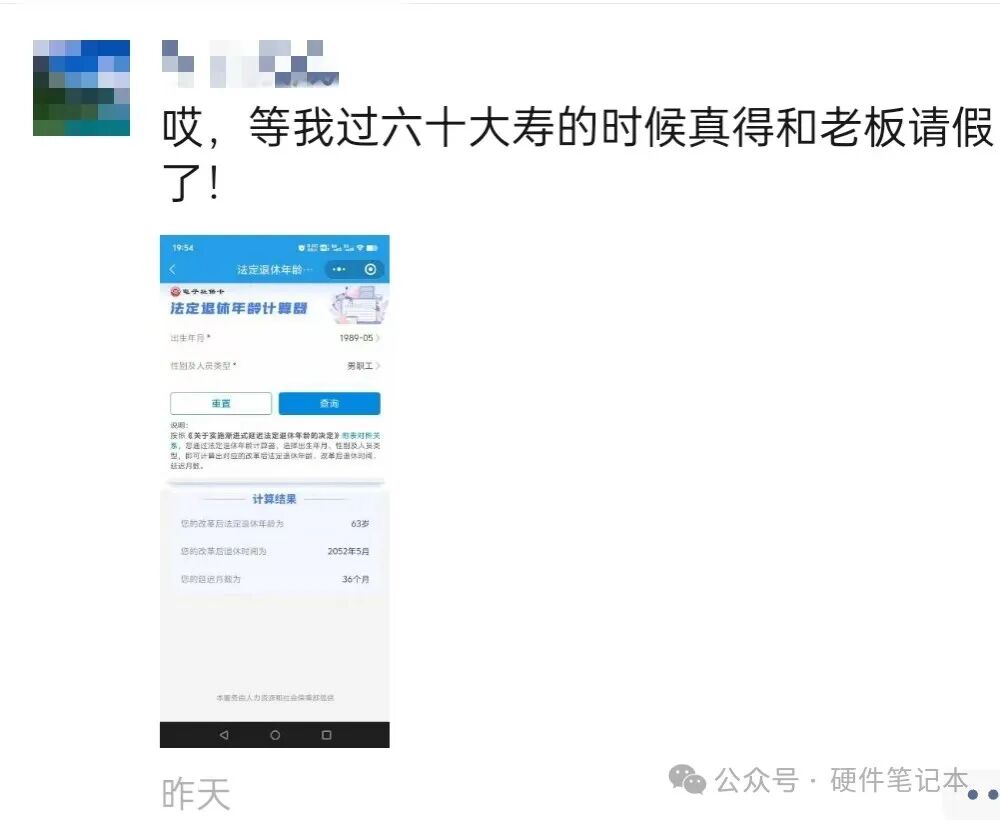Close mini program via circle target icon
The width and height of the screenshot is (1000, 820).
coord(370,270)
